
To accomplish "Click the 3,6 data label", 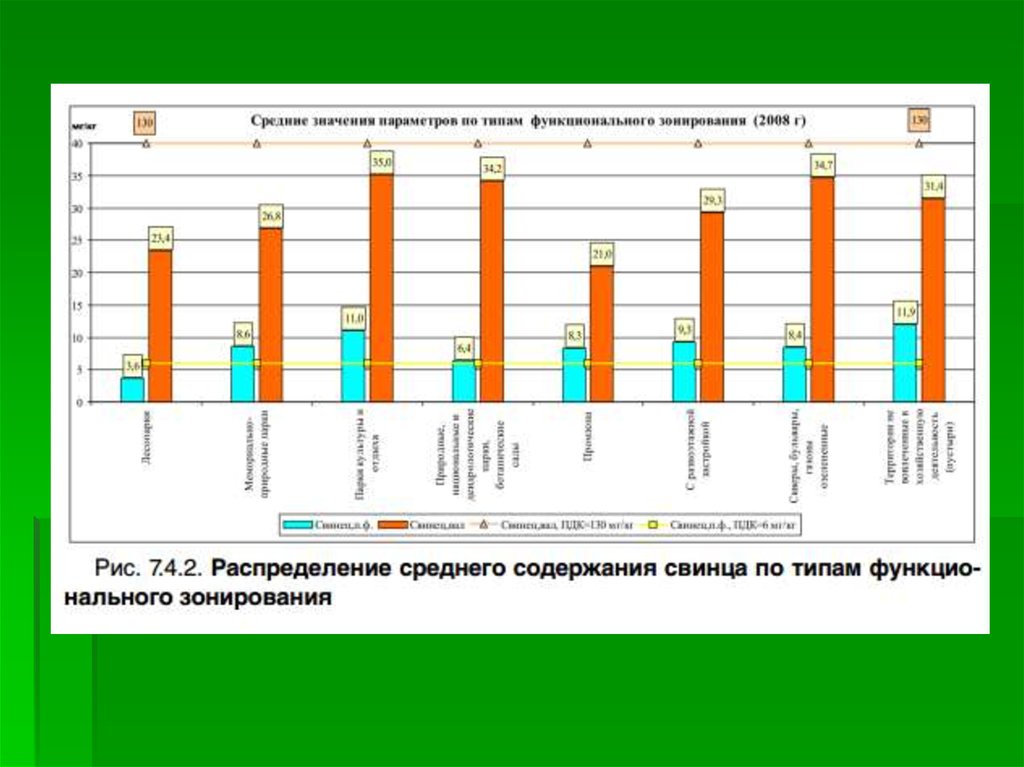I will (133, 364).
